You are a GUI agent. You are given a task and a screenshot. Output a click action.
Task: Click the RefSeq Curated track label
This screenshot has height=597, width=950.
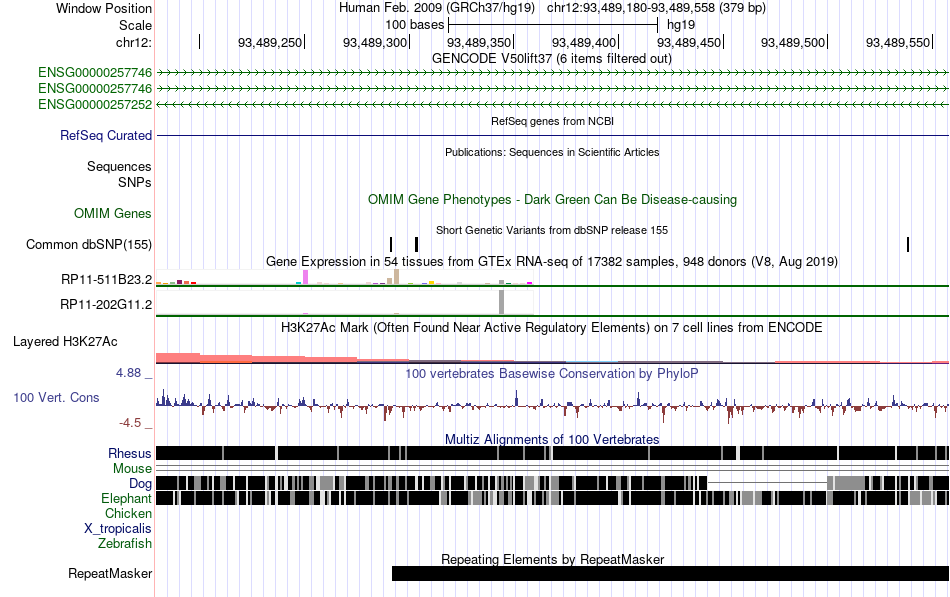(105, 135)
